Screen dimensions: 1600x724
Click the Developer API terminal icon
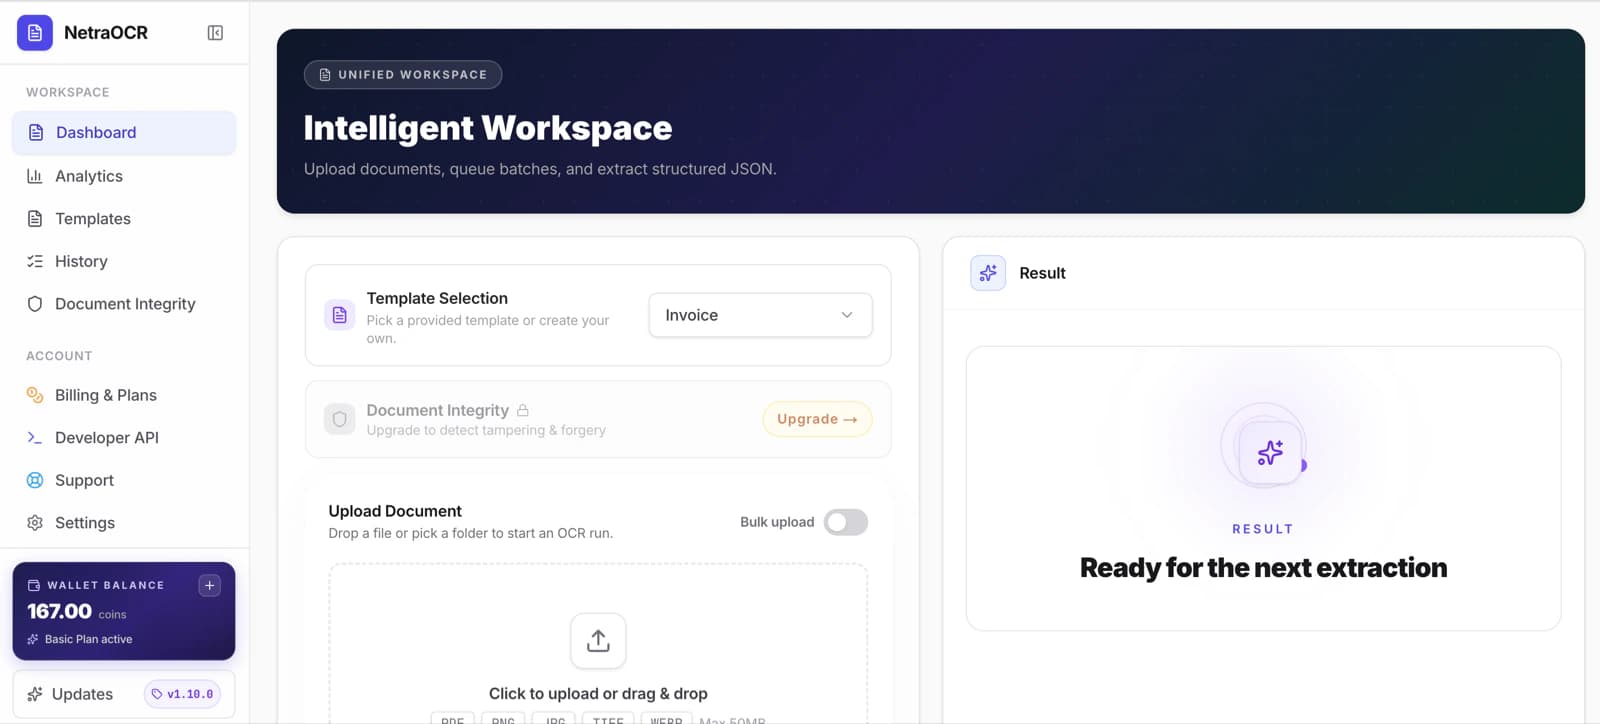35,438
